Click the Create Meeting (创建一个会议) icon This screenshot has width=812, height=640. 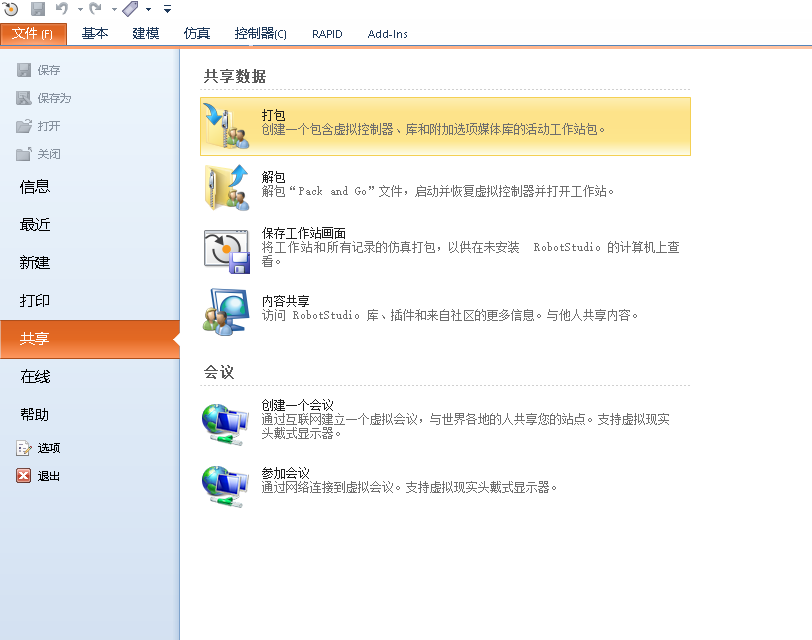226,423
